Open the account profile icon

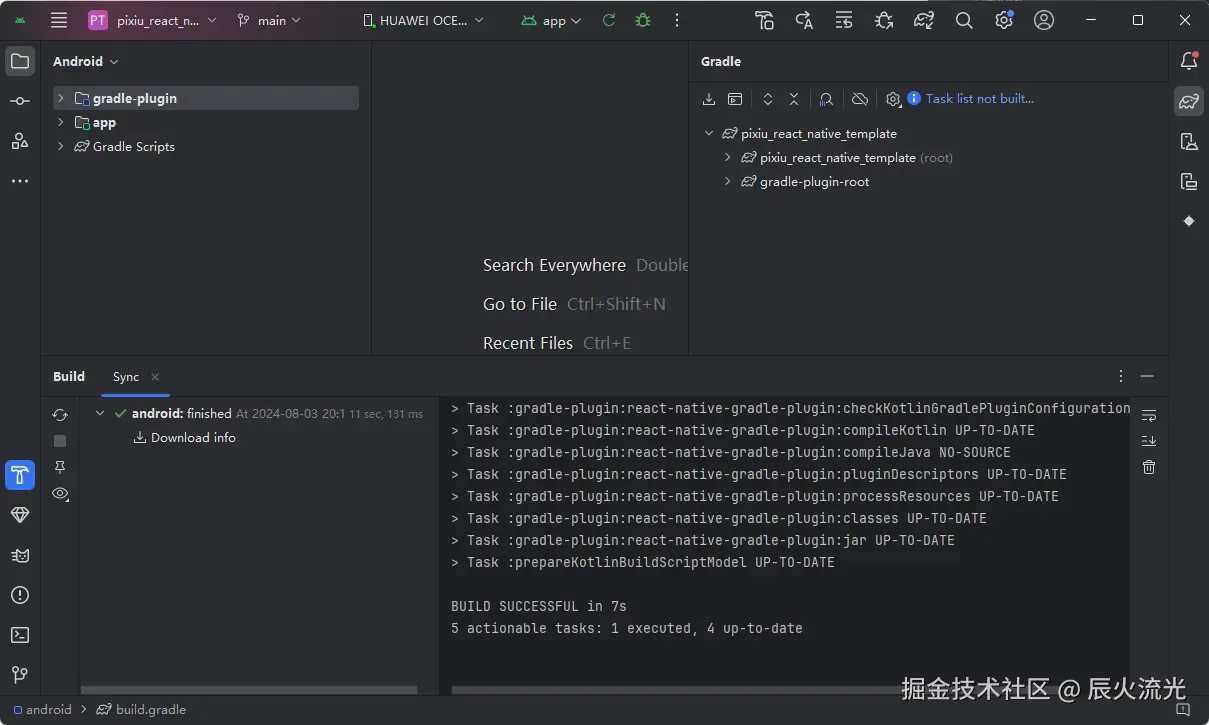1044,20
